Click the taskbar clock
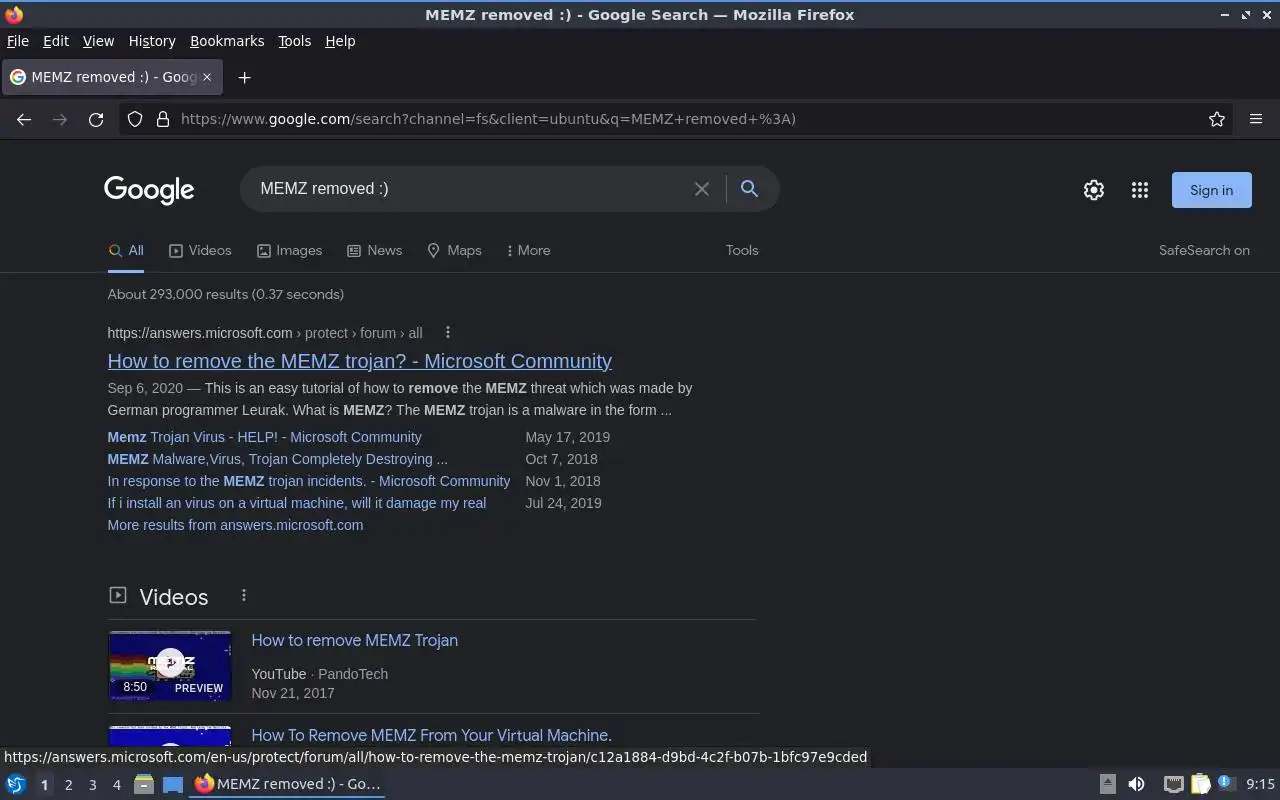Viewport: 1280px width, 800px height. [1260, 784]
